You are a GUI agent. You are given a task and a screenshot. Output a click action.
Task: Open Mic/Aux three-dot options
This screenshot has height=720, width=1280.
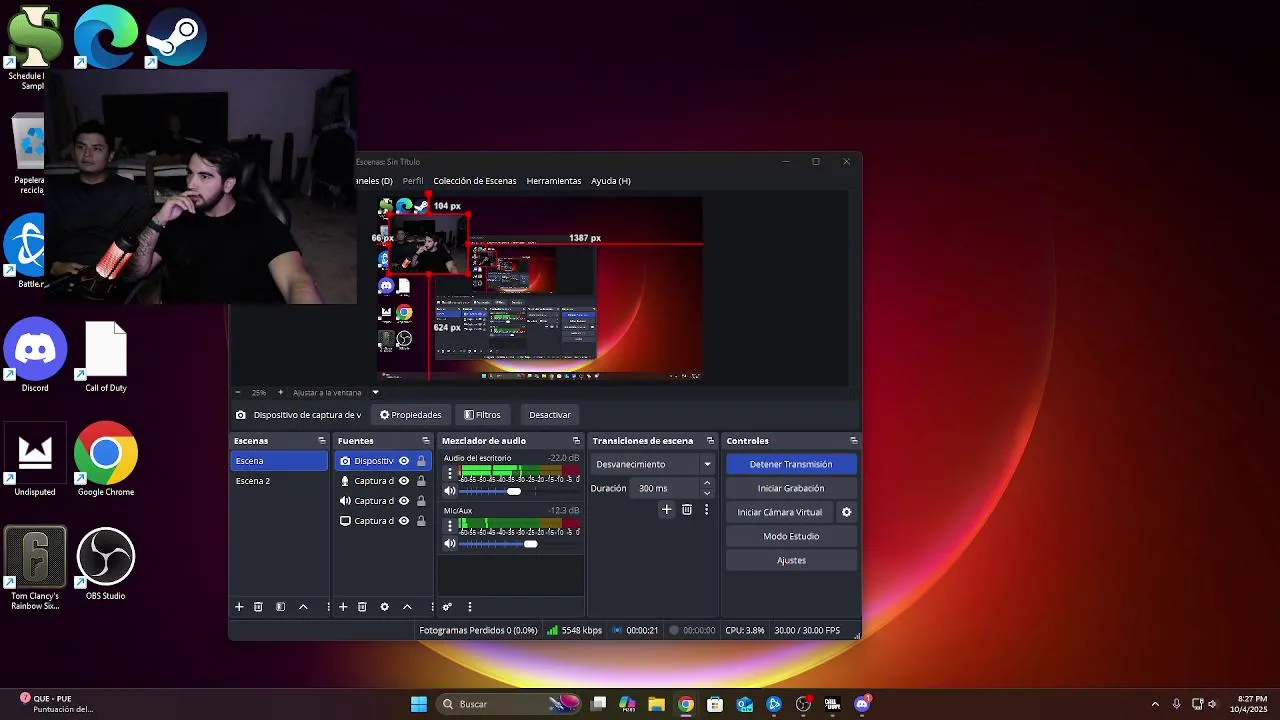450,526
